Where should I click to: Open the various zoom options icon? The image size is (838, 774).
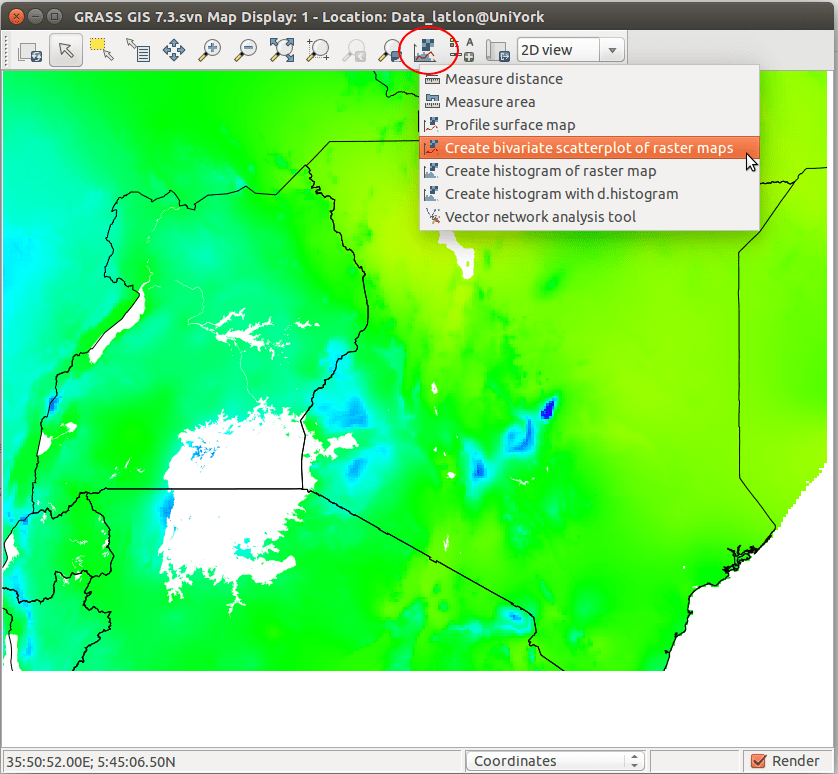point(390,50)
